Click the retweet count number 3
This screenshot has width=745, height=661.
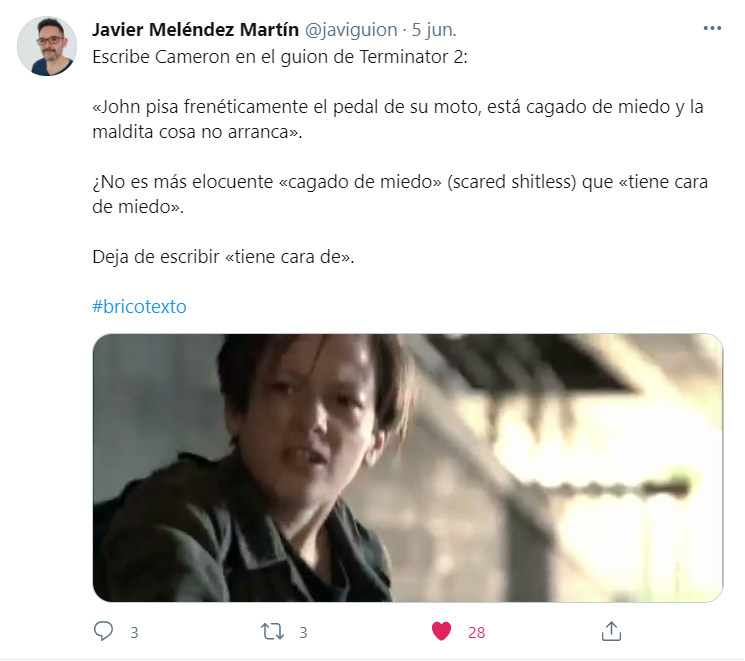click(304, 632)
